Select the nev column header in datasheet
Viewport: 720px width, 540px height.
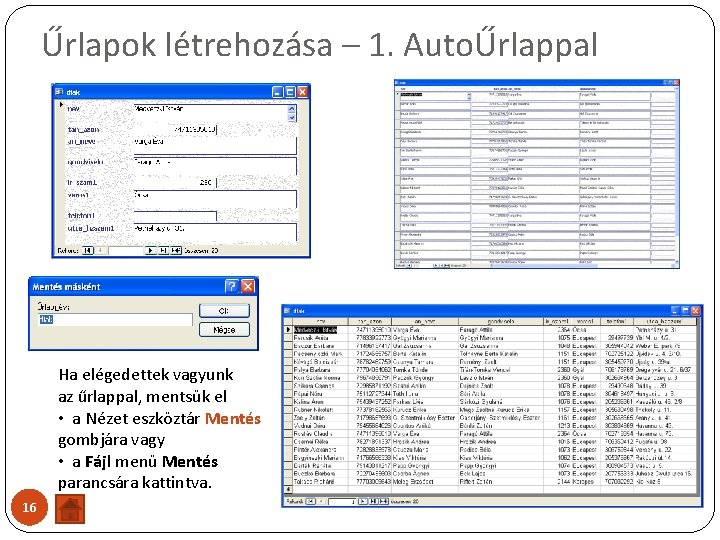pyautogui.click(x=321, y=321)
